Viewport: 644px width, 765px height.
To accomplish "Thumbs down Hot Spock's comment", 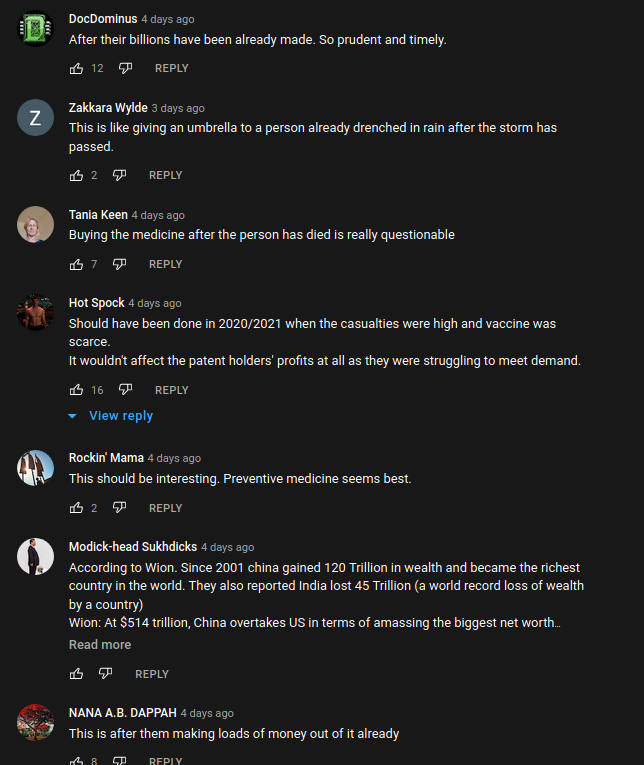I will [x=125, y=390].
